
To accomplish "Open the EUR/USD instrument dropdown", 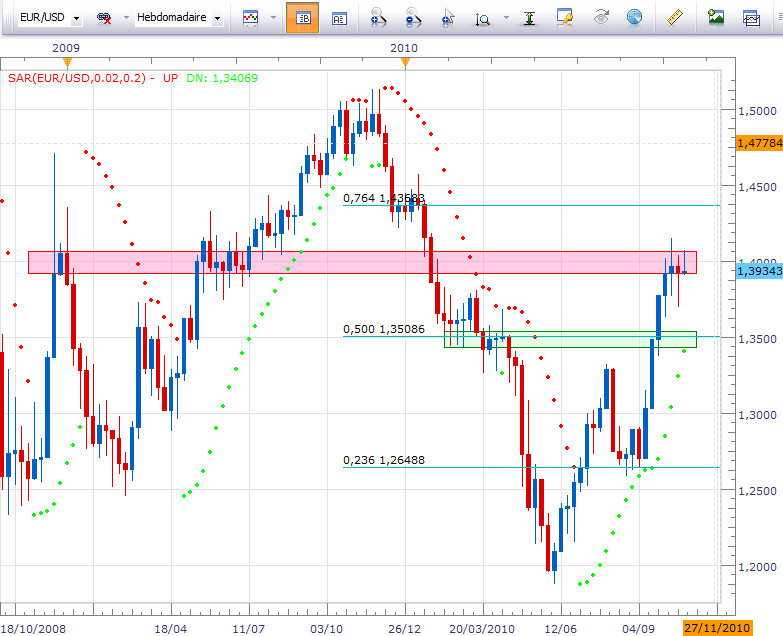I will [76, 18].
